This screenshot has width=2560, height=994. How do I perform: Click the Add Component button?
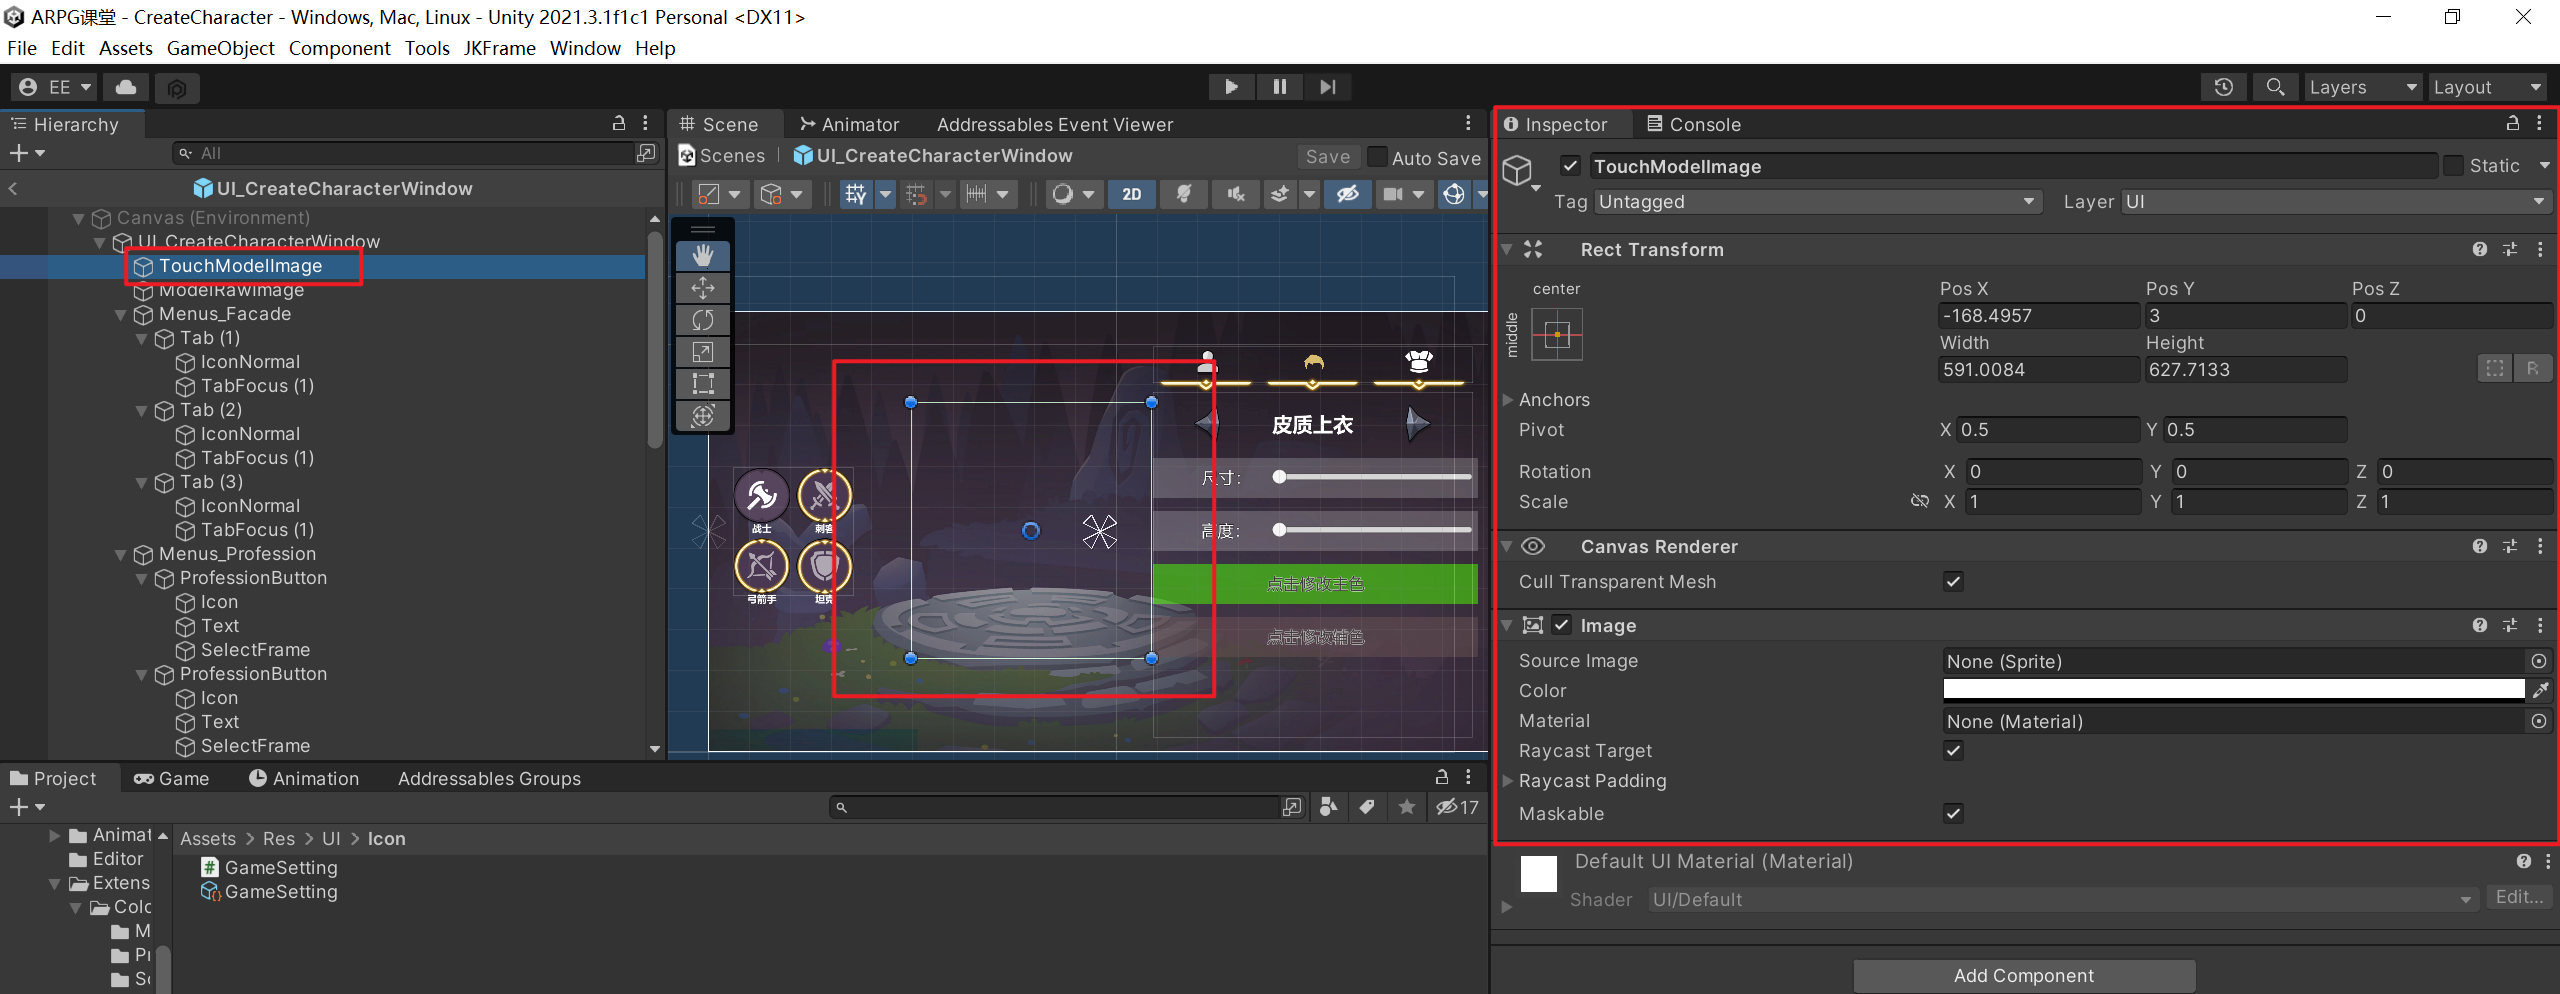click(x=2023, y=975)
